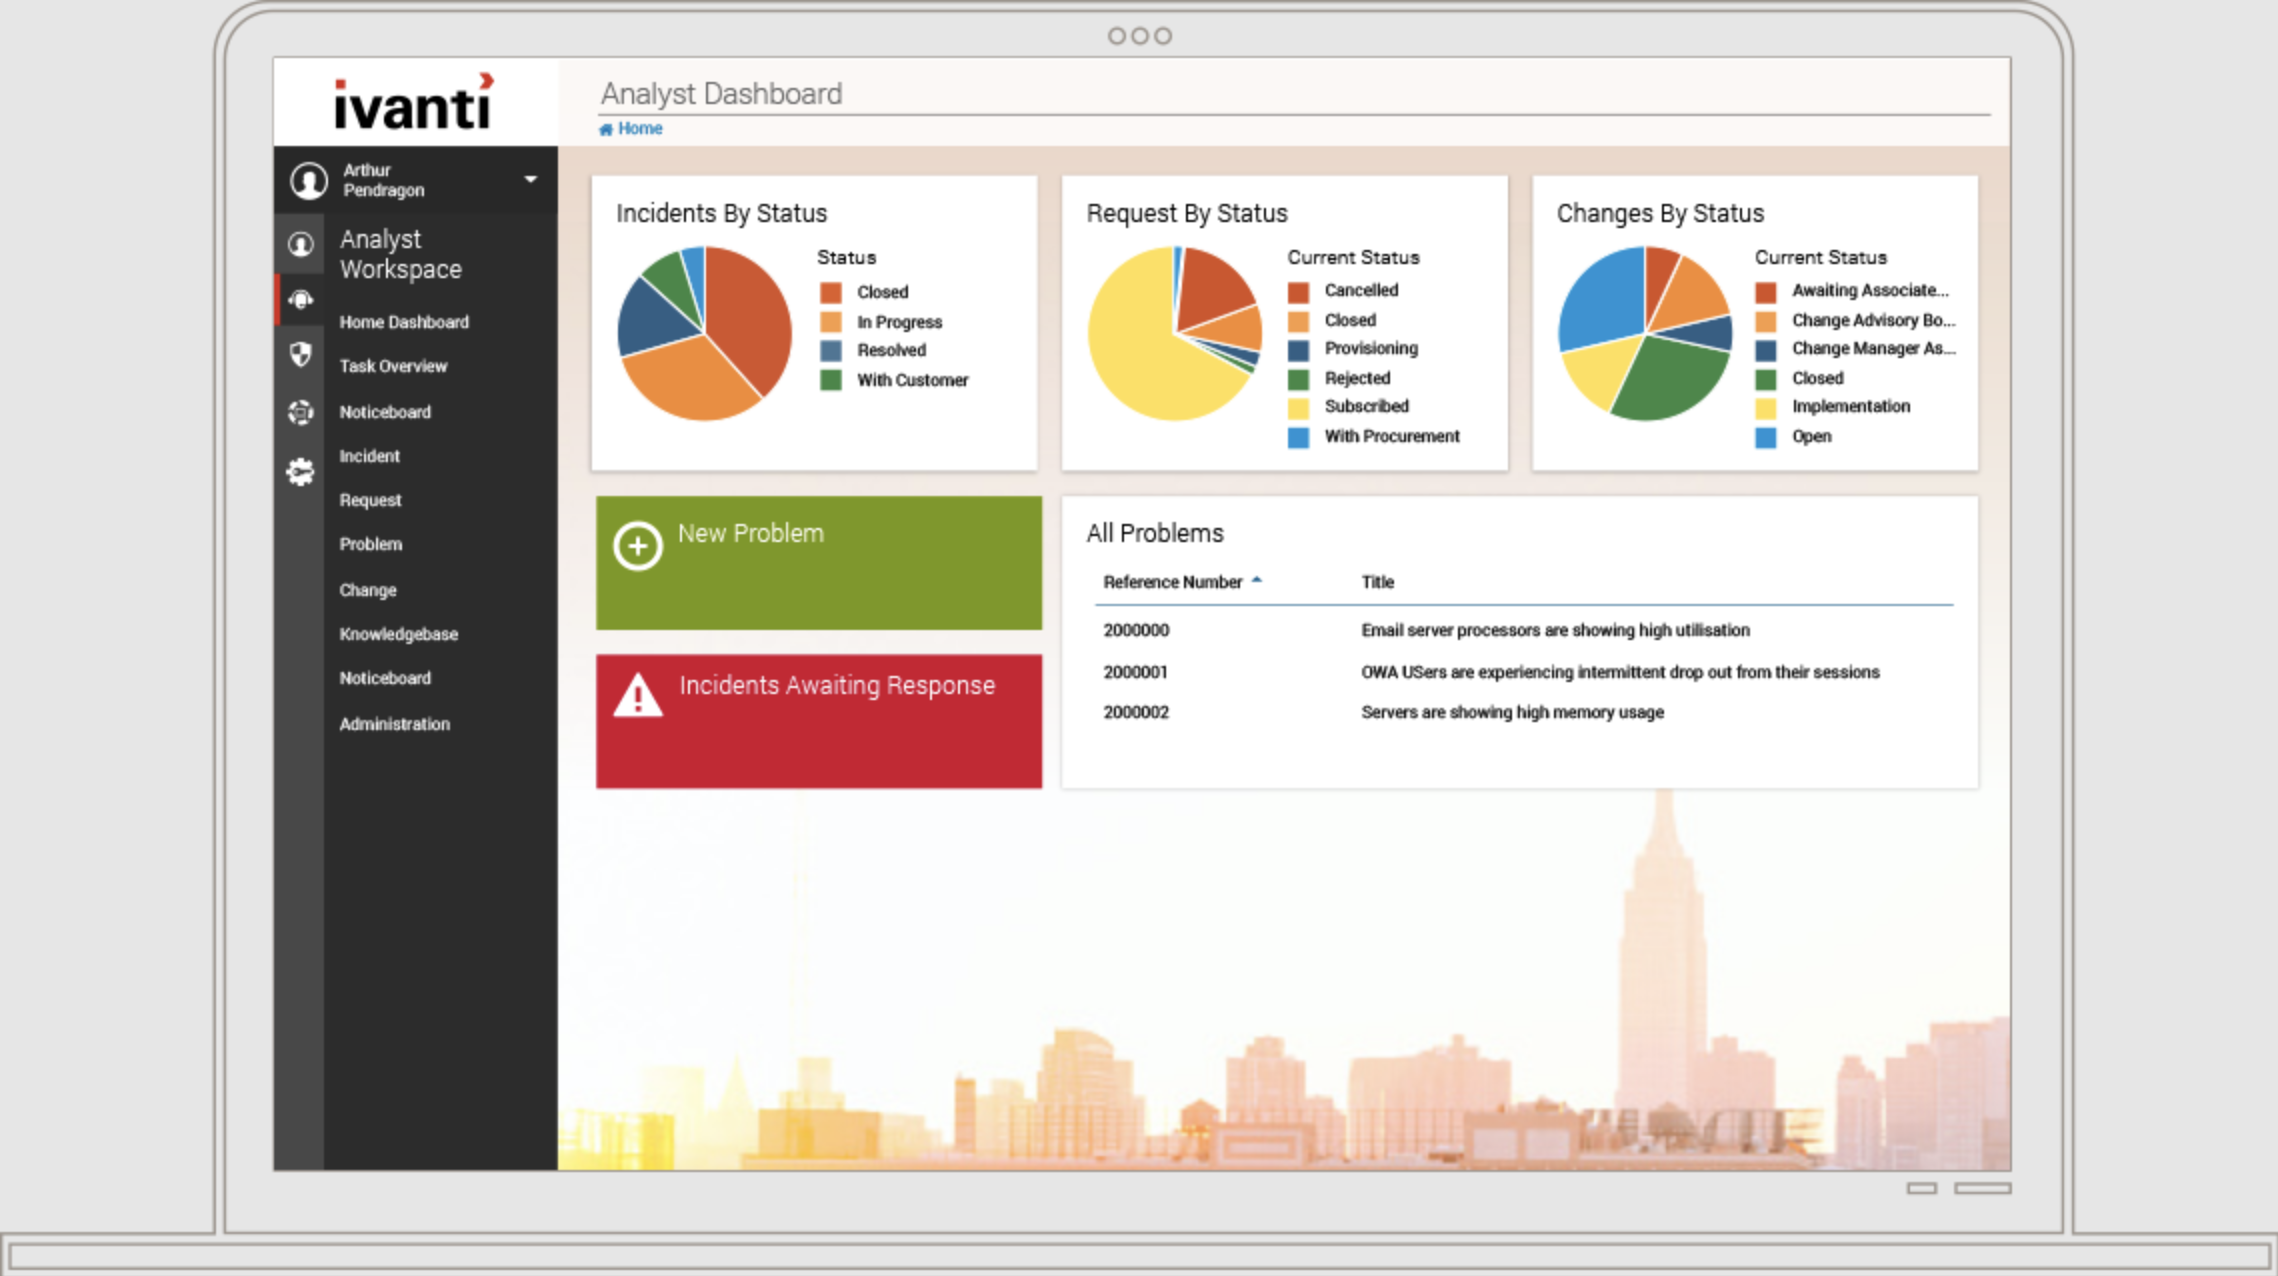The height and width of the screenshot is (1276, 2278).
Task: Expand the Arthur Pendragon user dropdown arrow
Action: (x=530, y=179)
